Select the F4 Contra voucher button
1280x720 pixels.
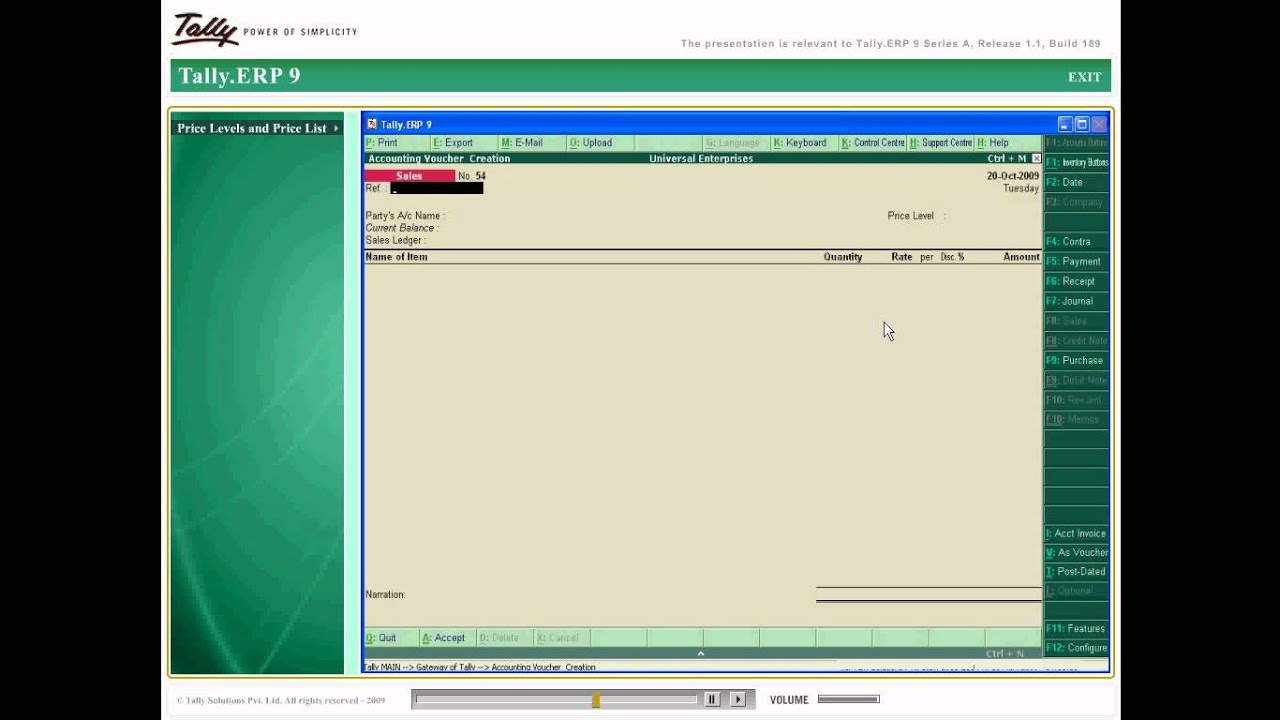pyautogui.click(x=1077, y=241)
